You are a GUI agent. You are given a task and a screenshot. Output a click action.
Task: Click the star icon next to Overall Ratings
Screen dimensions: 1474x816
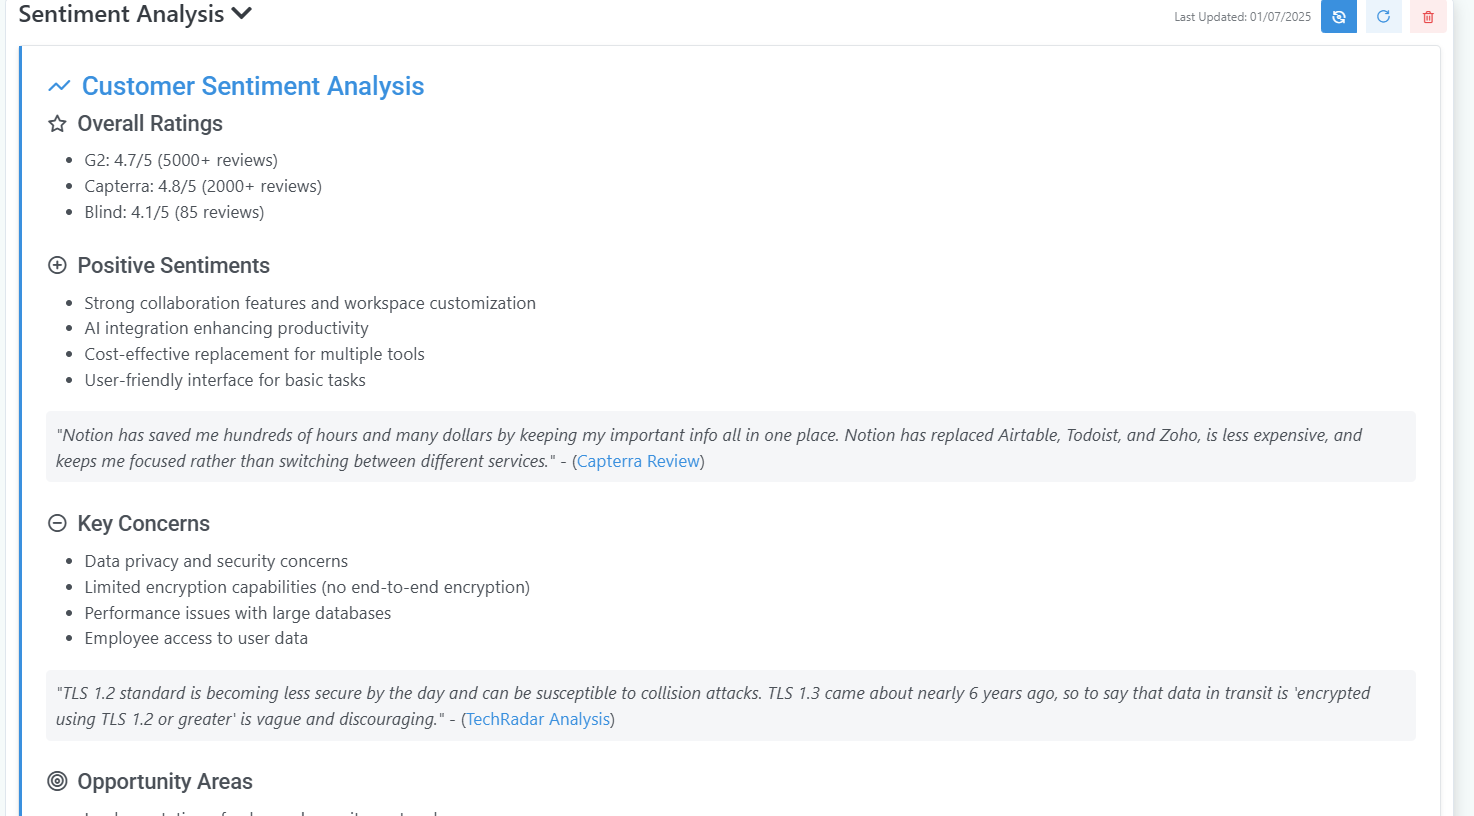click(x=57, y=124)
